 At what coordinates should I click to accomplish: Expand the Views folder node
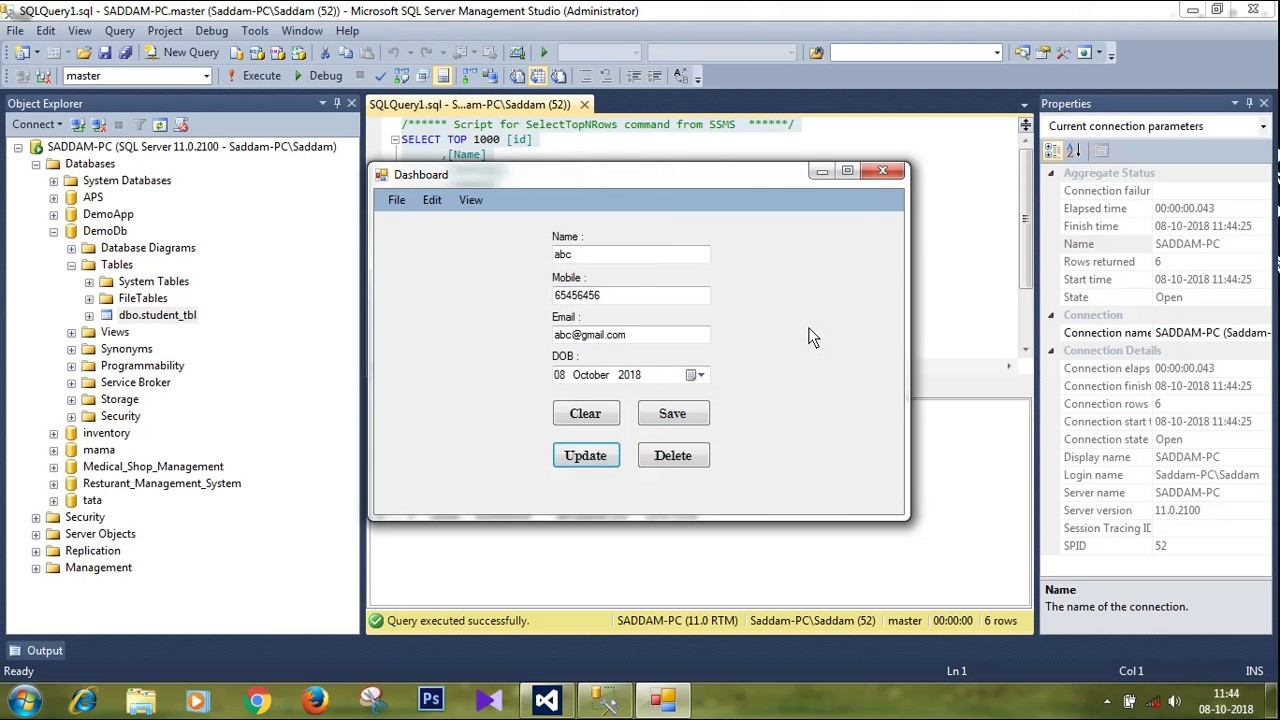(x=71, y=332)
